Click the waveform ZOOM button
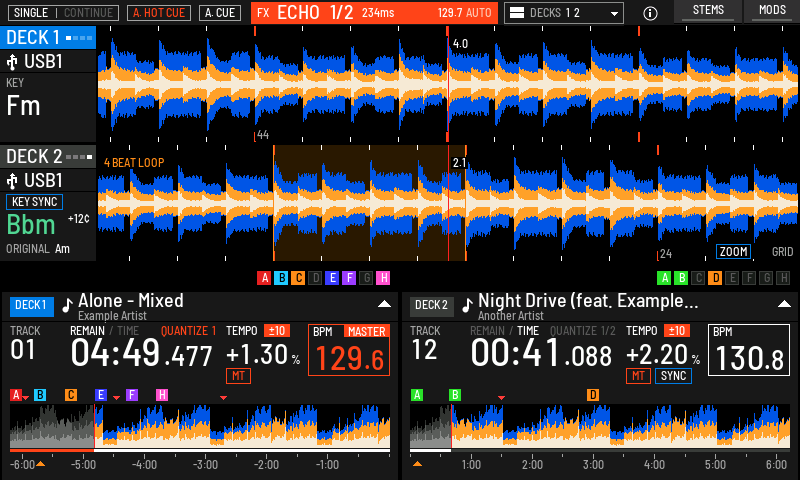Image resolution: width=800 pixels, height=480 pixels. coord(733,252)
